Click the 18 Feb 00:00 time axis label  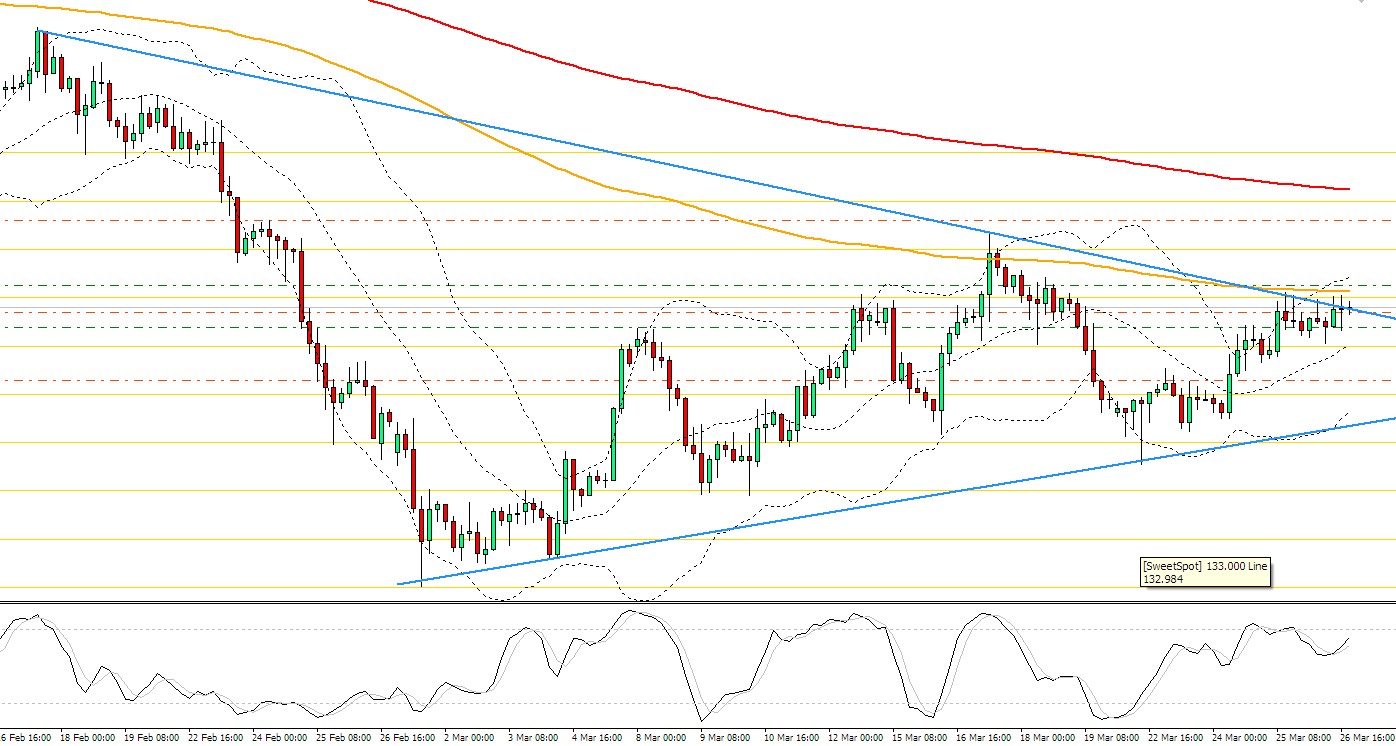[90, 738]
